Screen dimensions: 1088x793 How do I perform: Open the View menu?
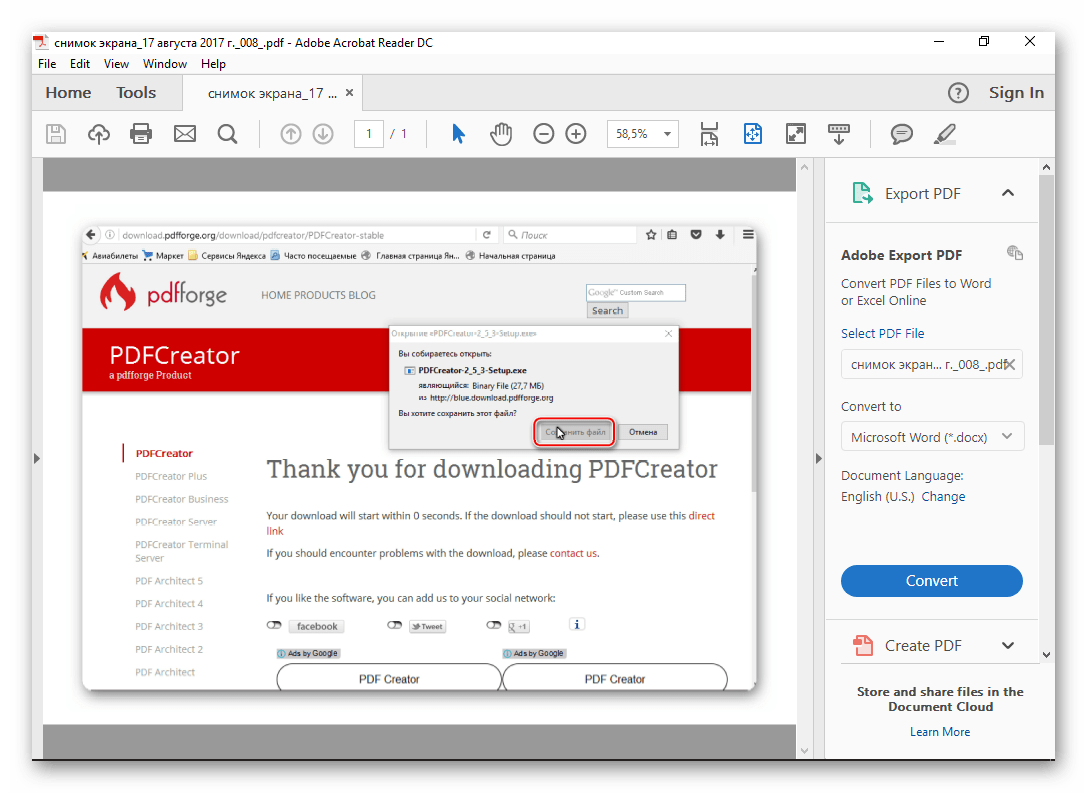tap(117, 64)
